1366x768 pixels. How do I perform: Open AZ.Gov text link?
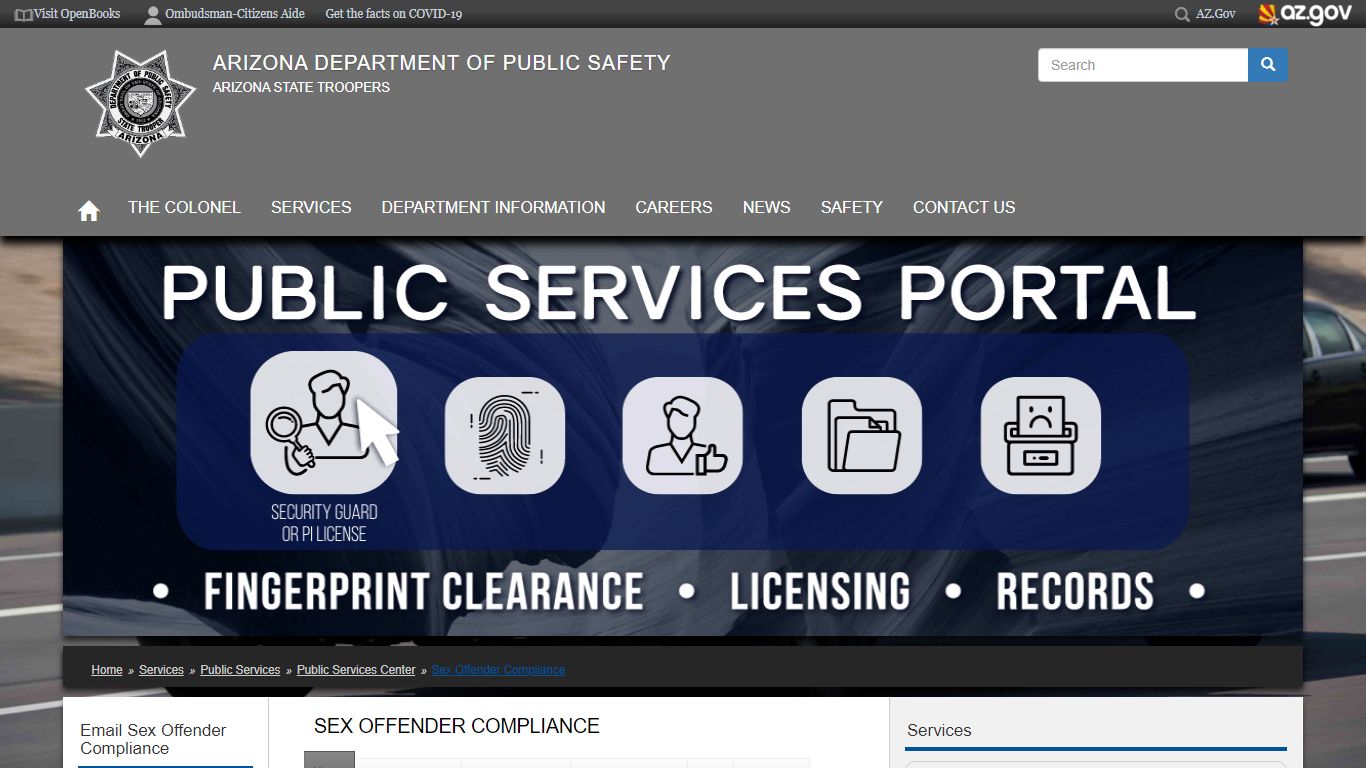[1216, 14]
